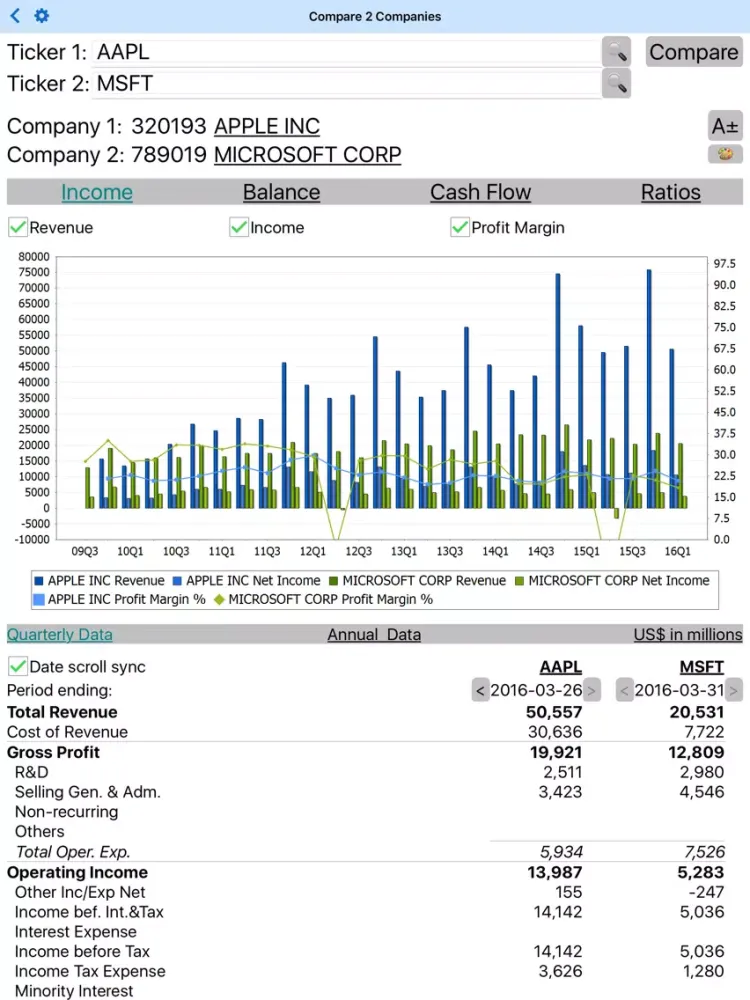Open the color palette button

(725, 154)
